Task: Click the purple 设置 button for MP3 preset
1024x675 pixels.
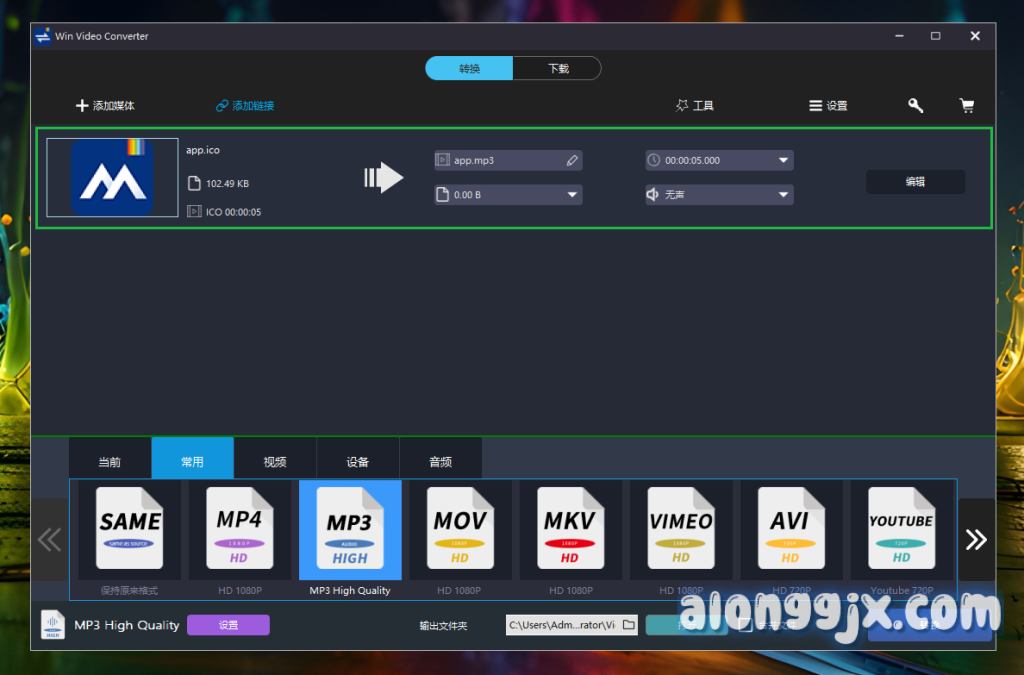Action: click(228, 625)
